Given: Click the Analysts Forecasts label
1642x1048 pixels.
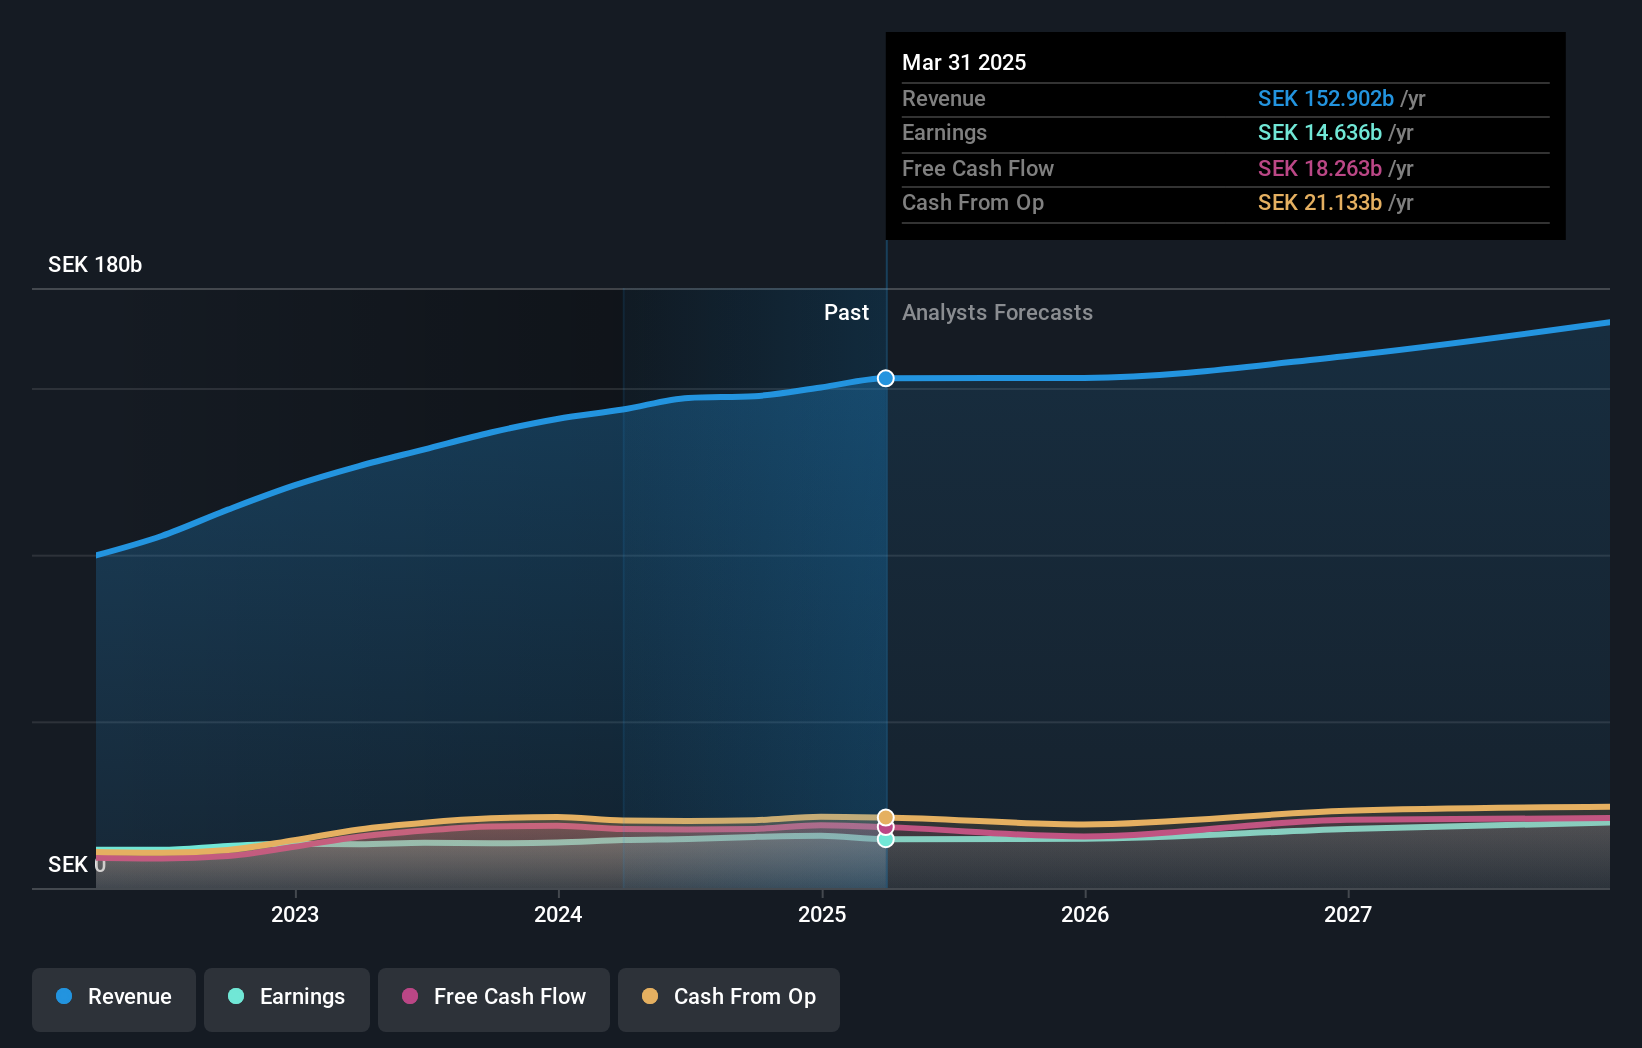Looking at the screenshot, I should [x=997, y=312].
